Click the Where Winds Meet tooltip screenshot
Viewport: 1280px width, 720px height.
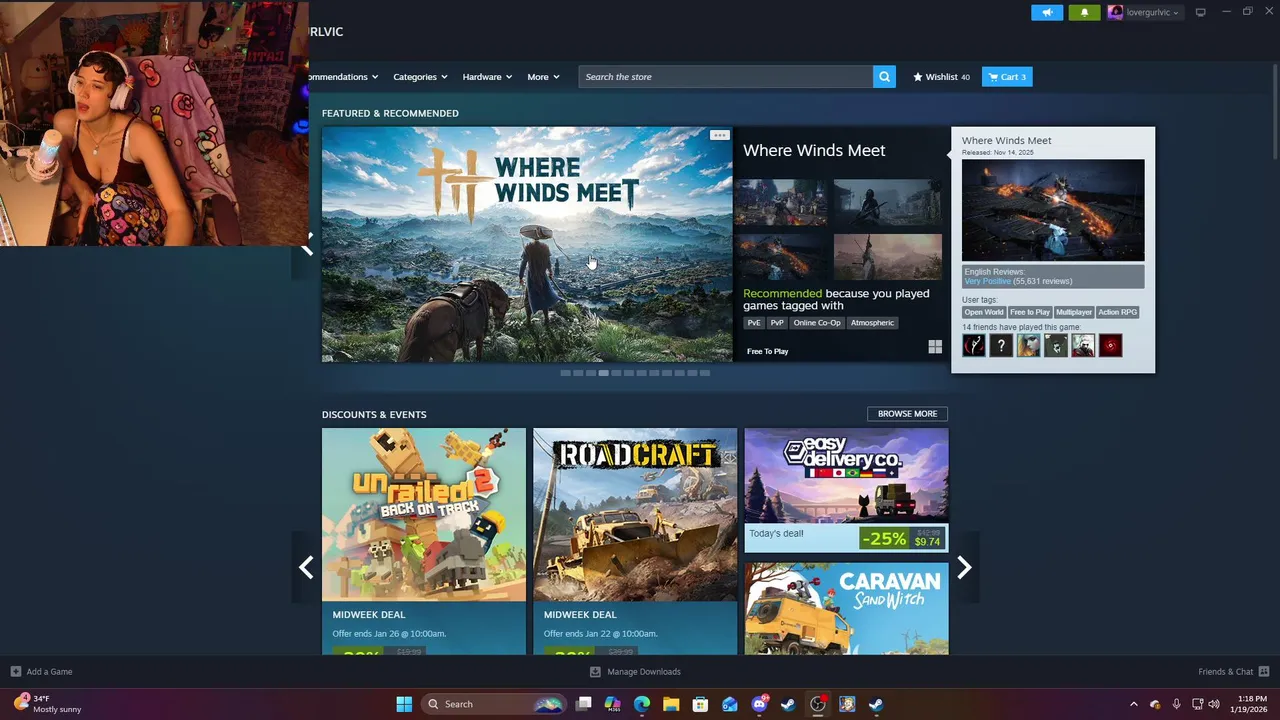pyautogui.click(x=1053, y=210)
